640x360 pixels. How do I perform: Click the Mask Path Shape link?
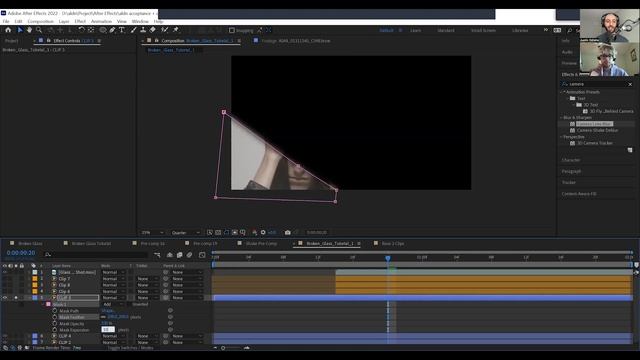coord(108,311)
